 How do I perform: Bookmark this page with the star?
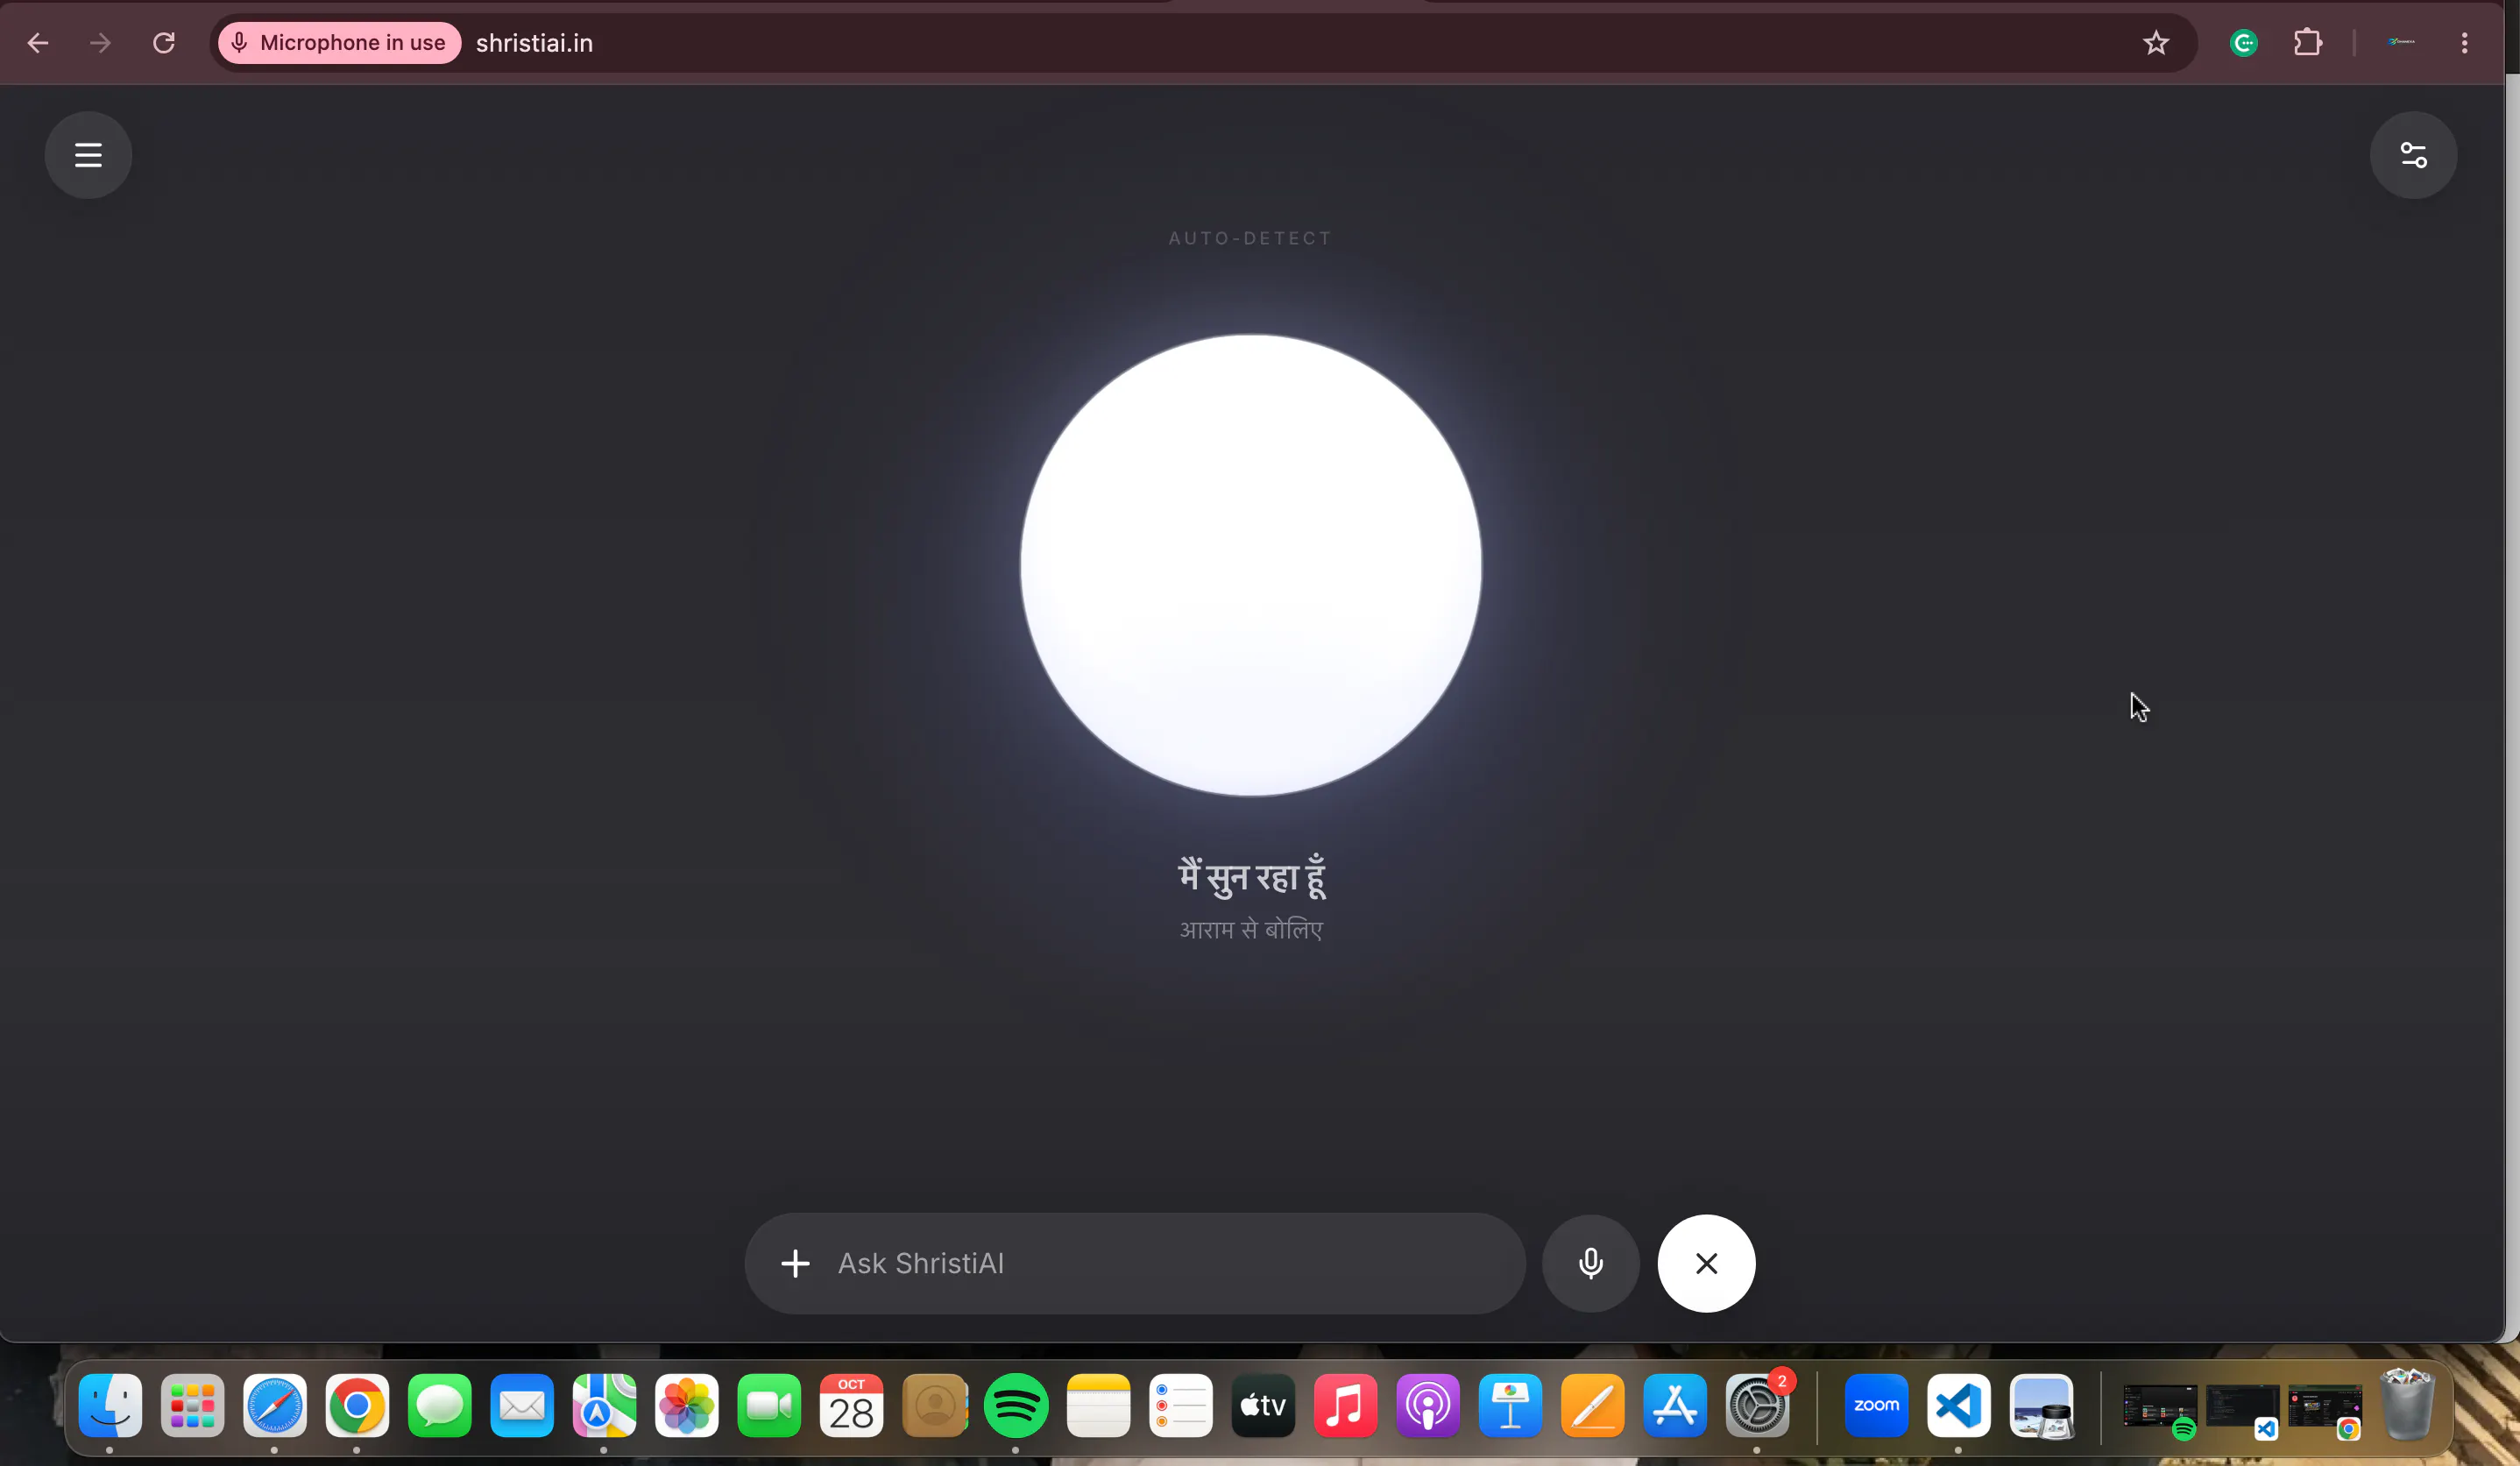(2155, 43)
